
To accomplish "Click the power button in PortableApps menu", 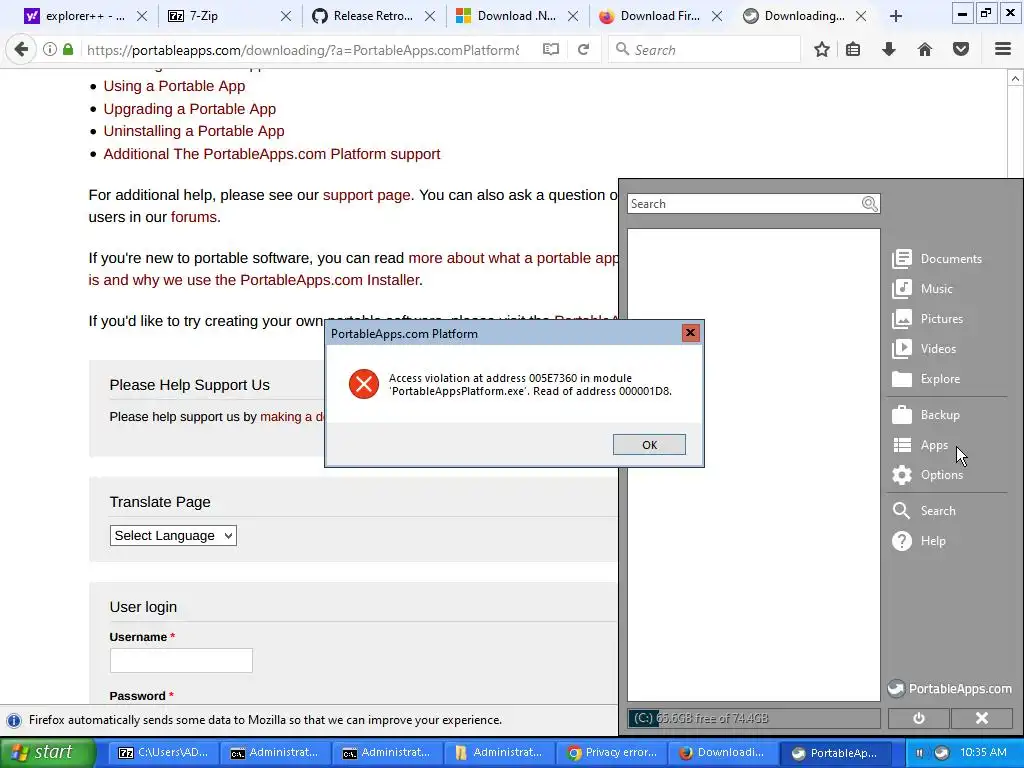I will [919, 718].
